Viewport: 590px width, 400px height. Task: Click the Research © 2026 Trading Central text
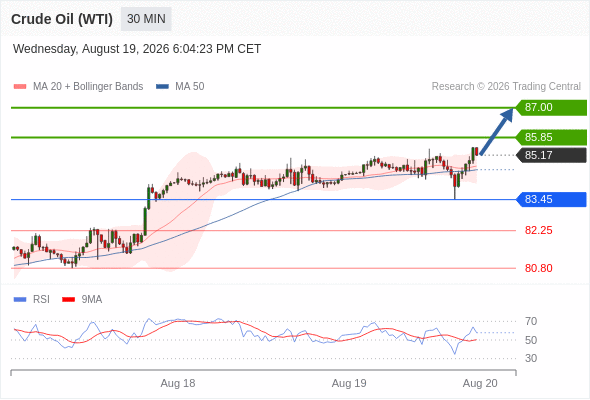pos(506,87)
